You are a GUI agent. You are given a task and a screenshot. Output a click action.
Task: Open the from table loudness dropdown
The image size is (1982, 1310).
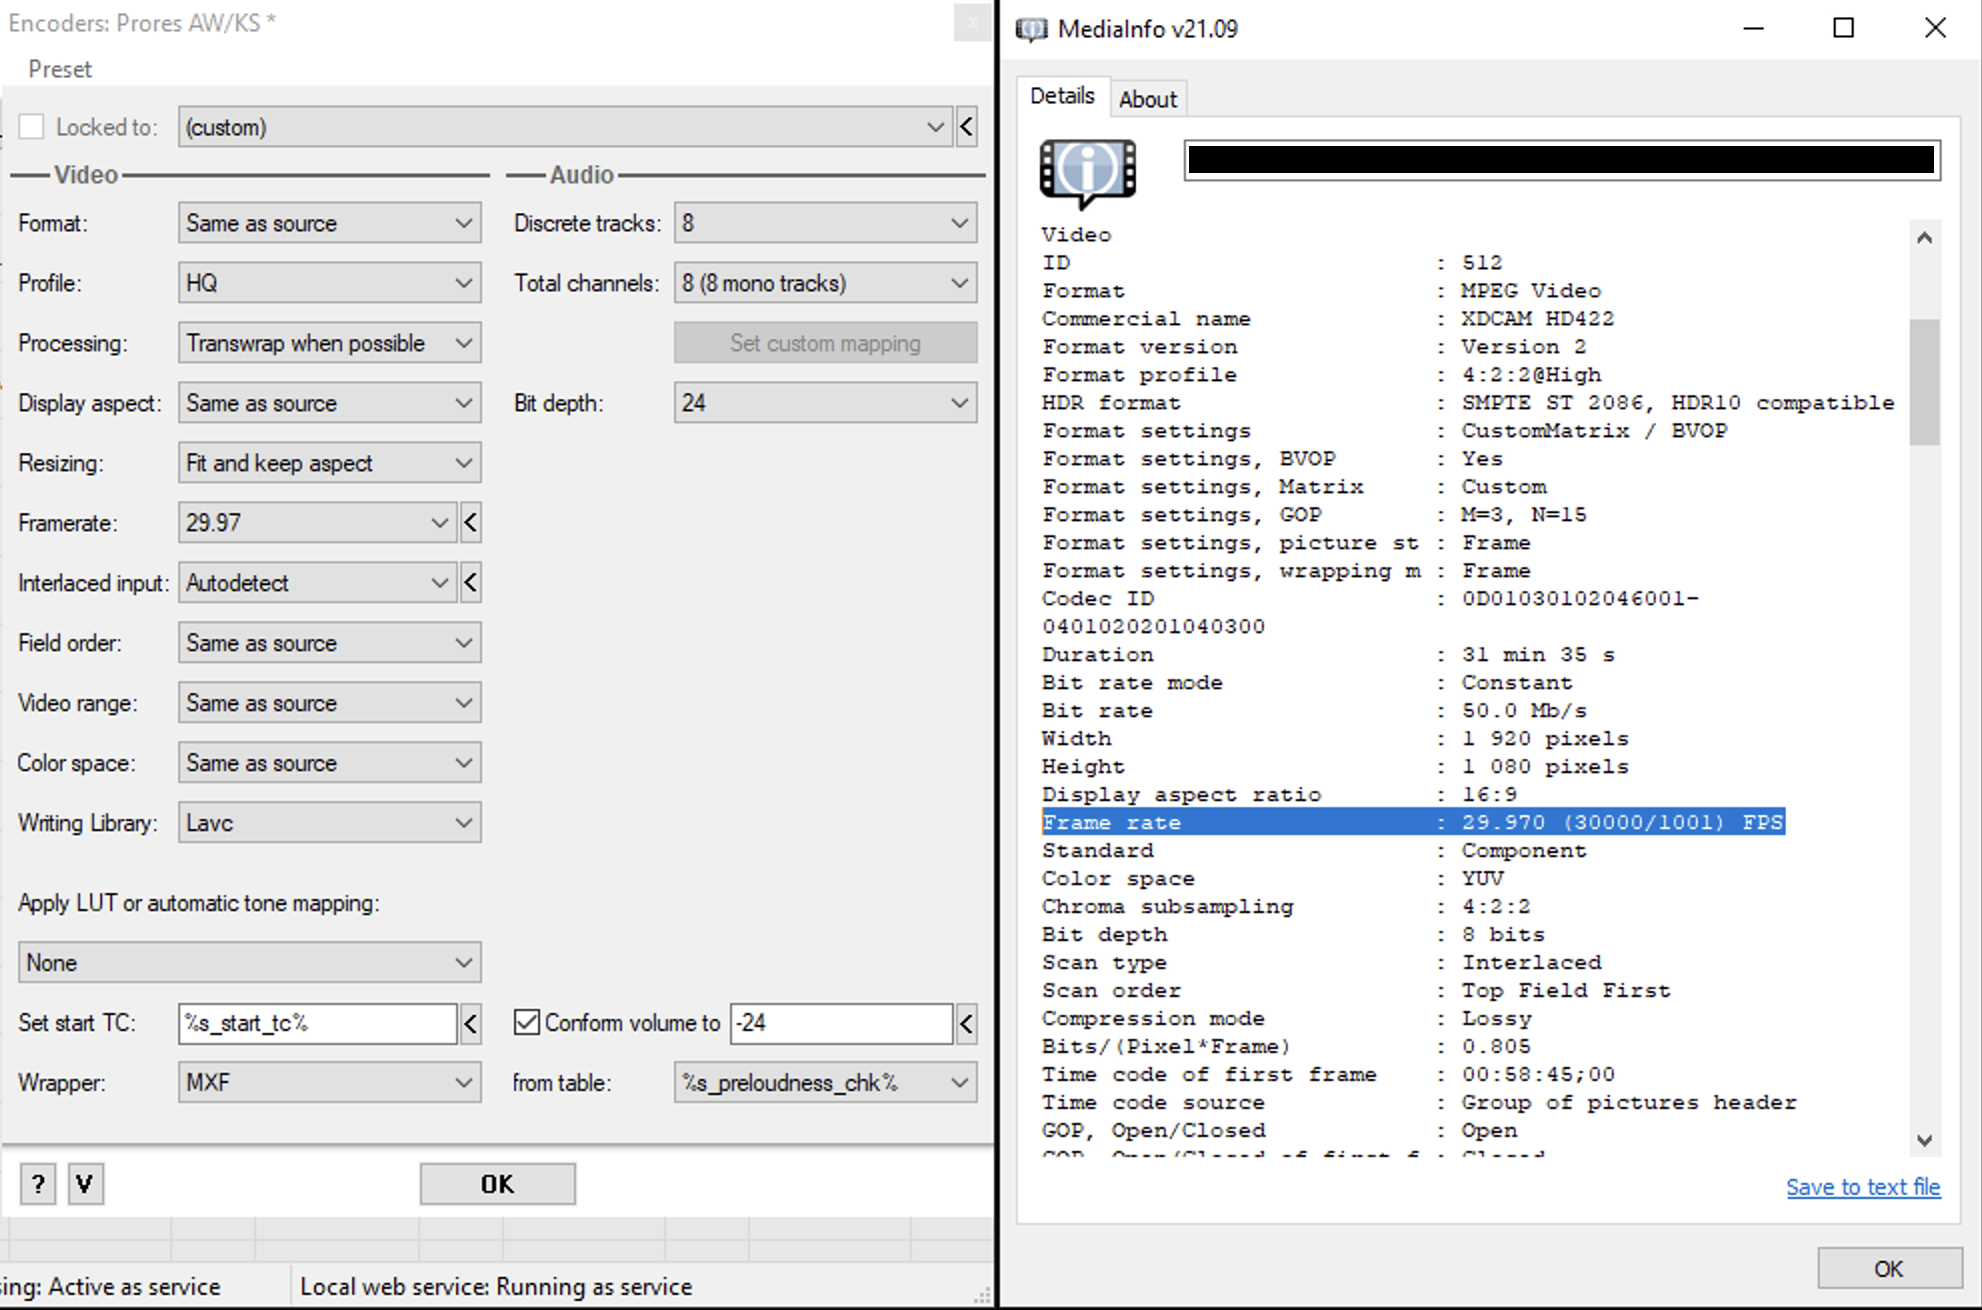point(826,1083)
